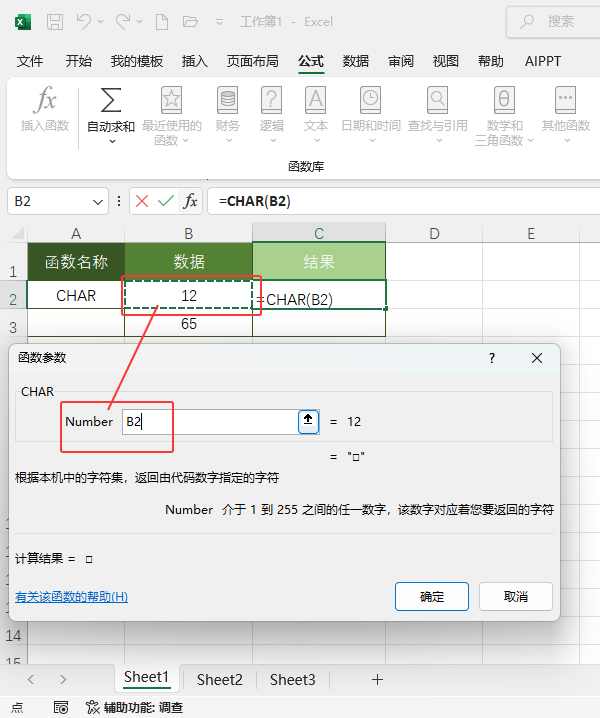600x718 pixels.
Task: Click the formula bar containing =CHAR(B2)
Action: tap(404, 201)
